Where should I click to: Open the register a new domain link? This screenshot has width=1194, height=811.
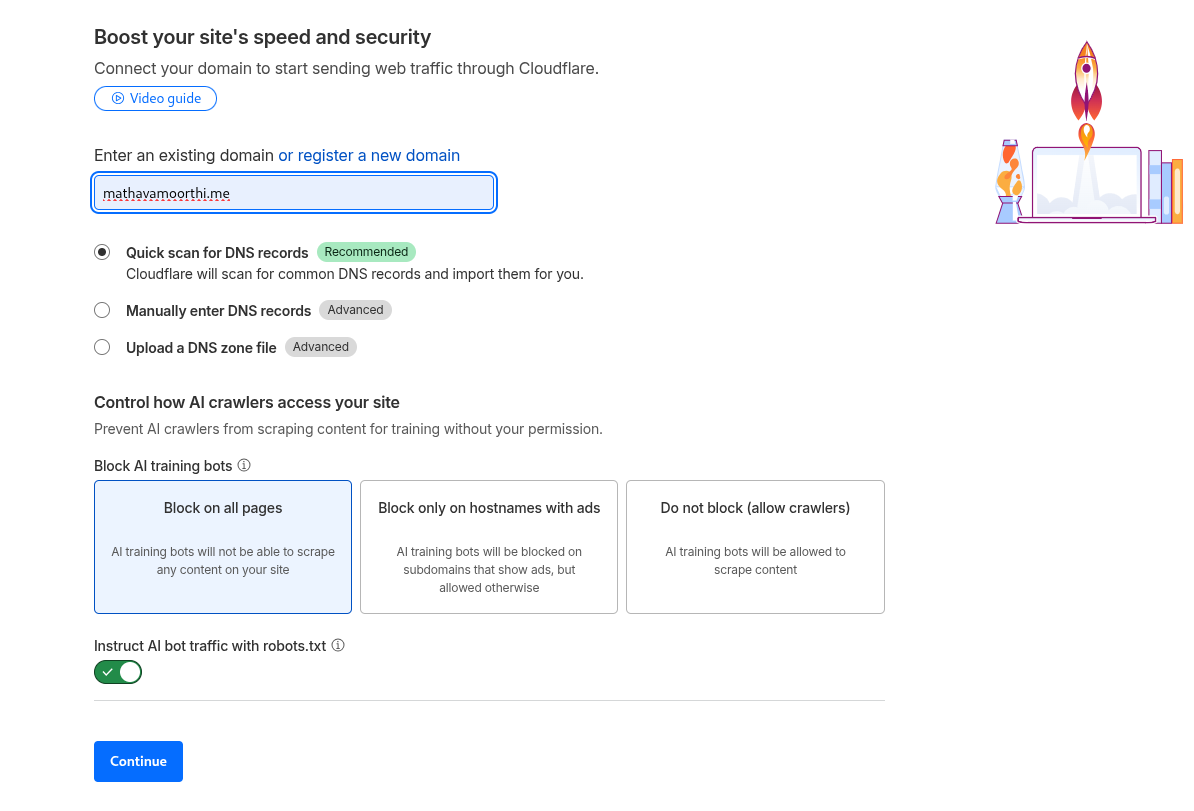click(x=369, y=155)
